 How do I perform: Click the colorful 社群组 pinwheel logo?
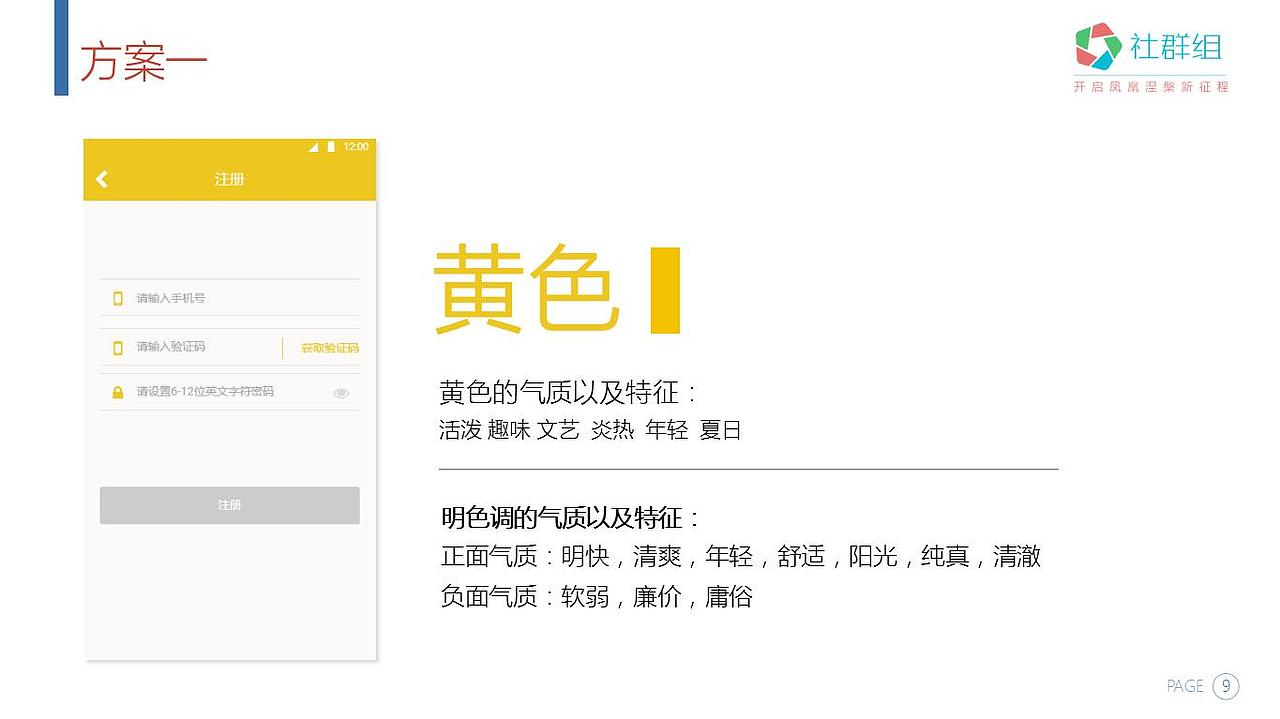pyautogui.click(x=1098, y=45)
